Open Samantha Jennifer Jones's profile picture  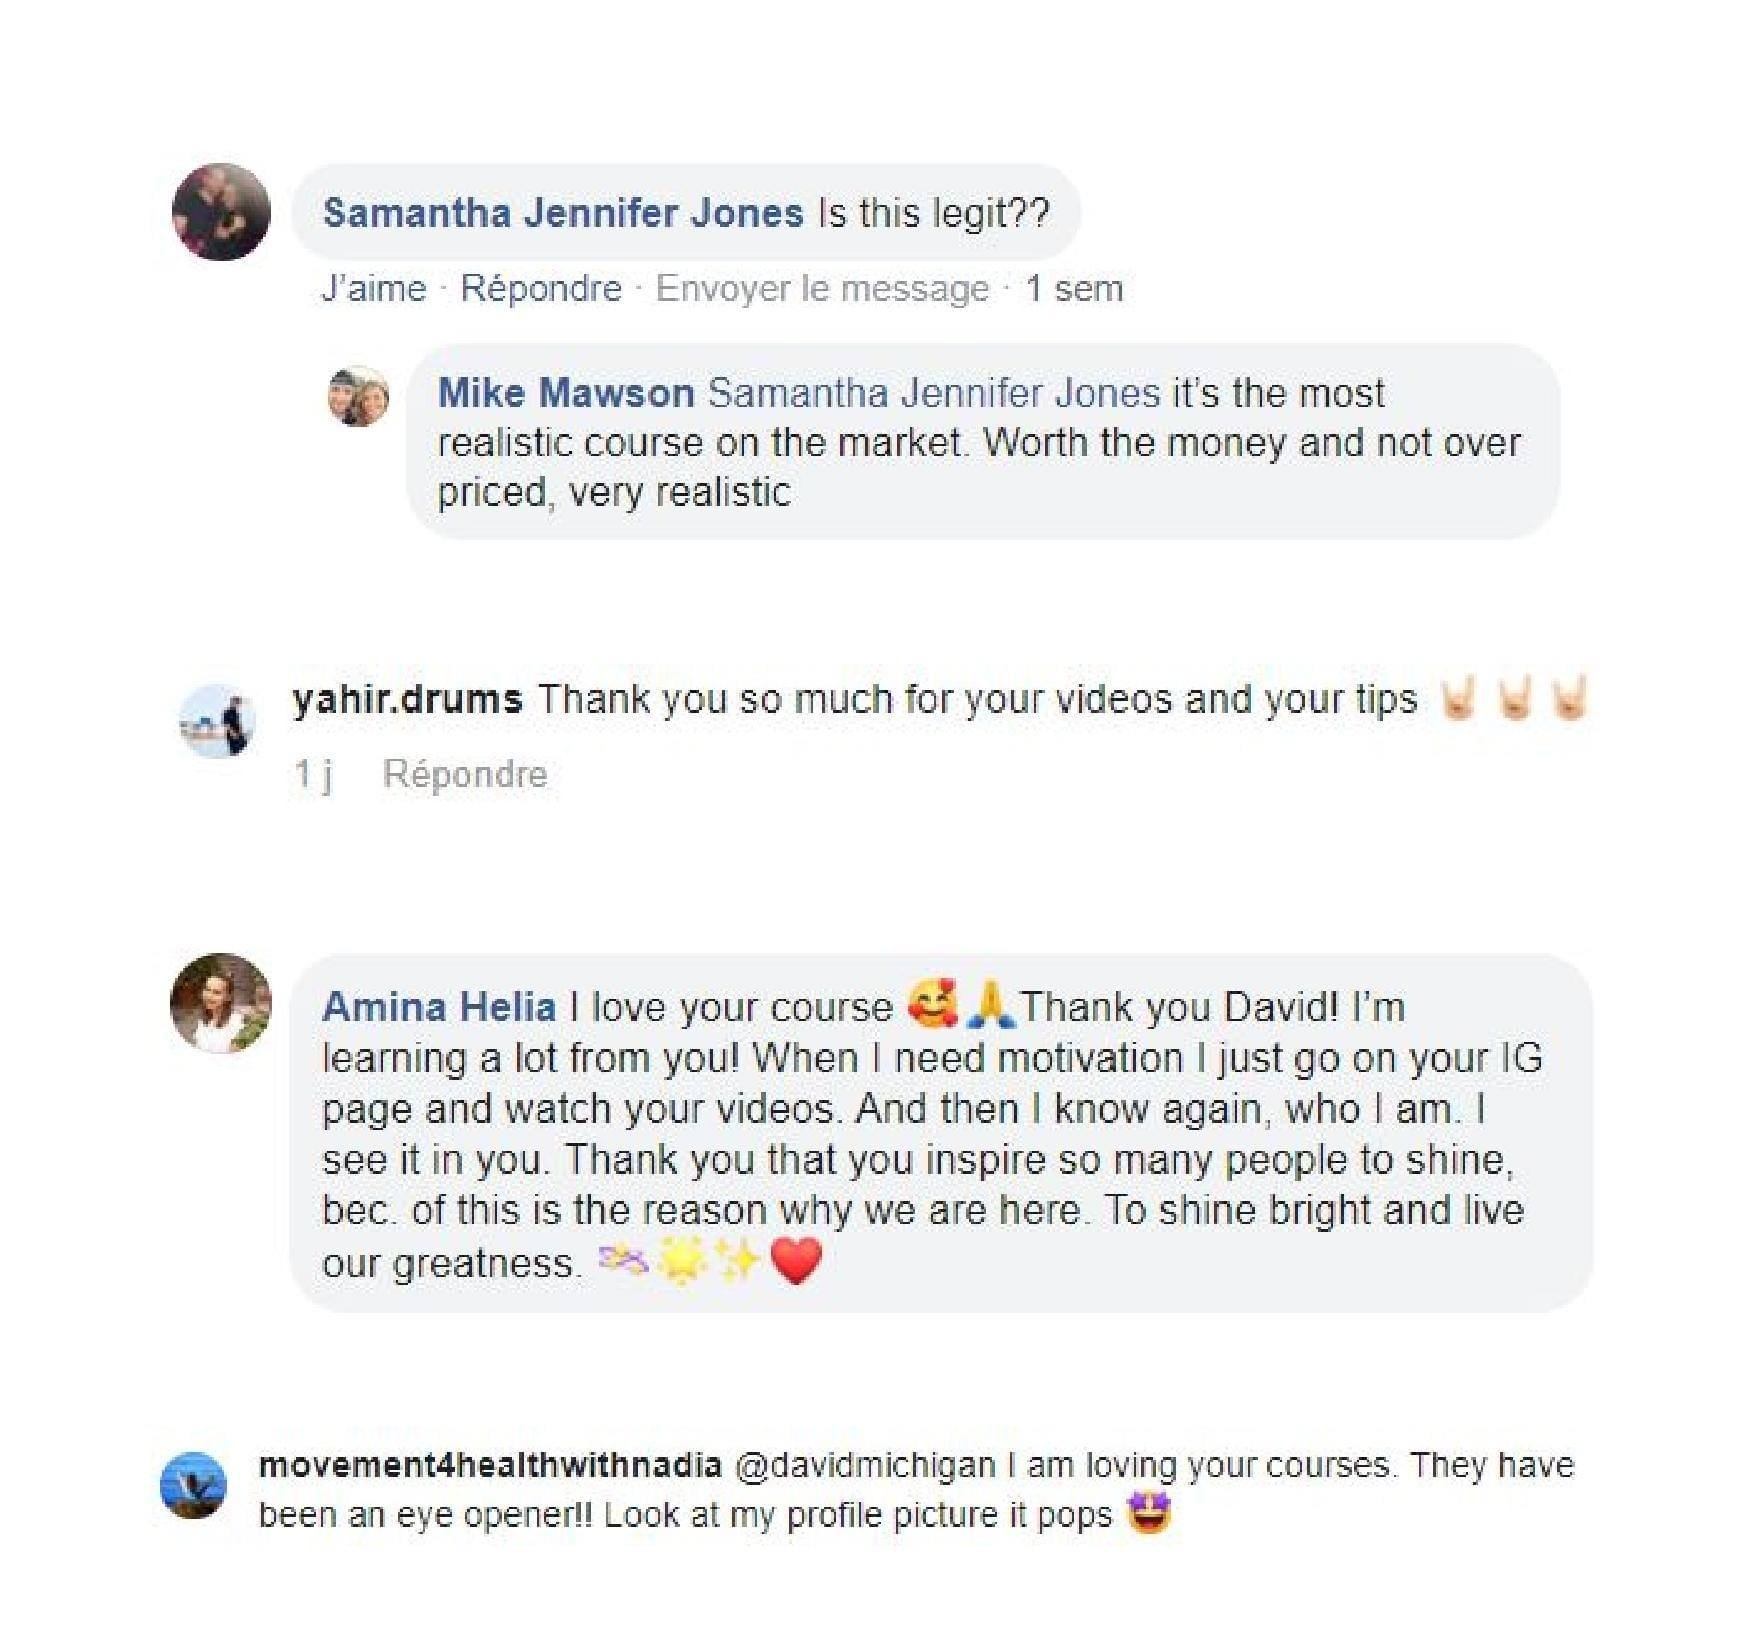[221, 212]
